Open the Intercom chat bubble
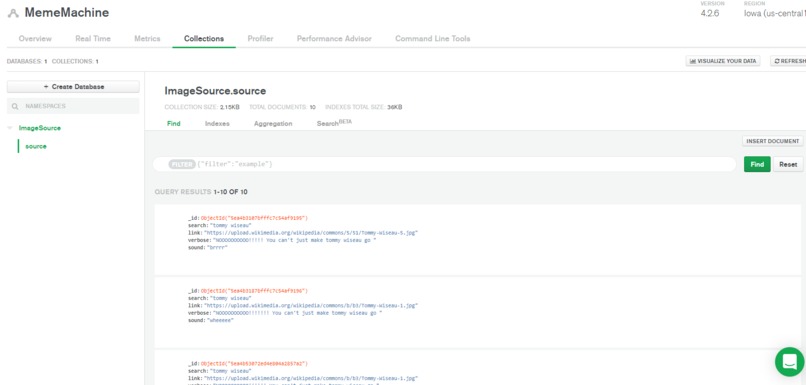Viewport: 806px width, 385px height. [790, 362]
